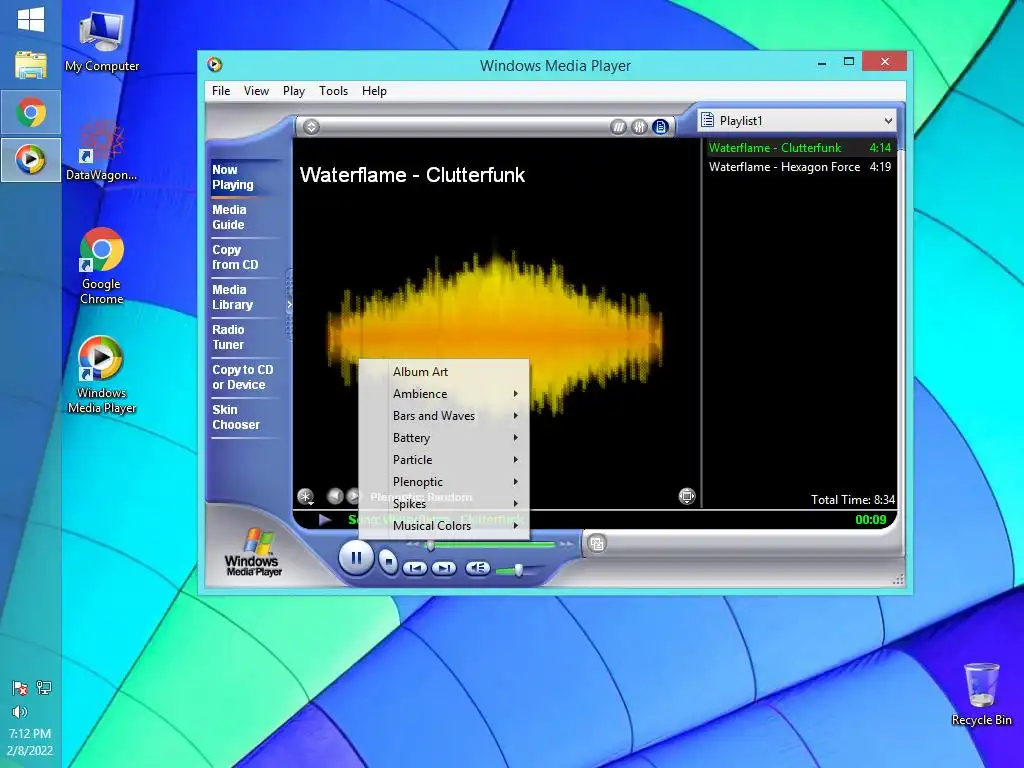Open the View menu
1024x768 pixels.
(x=256, y=91)
